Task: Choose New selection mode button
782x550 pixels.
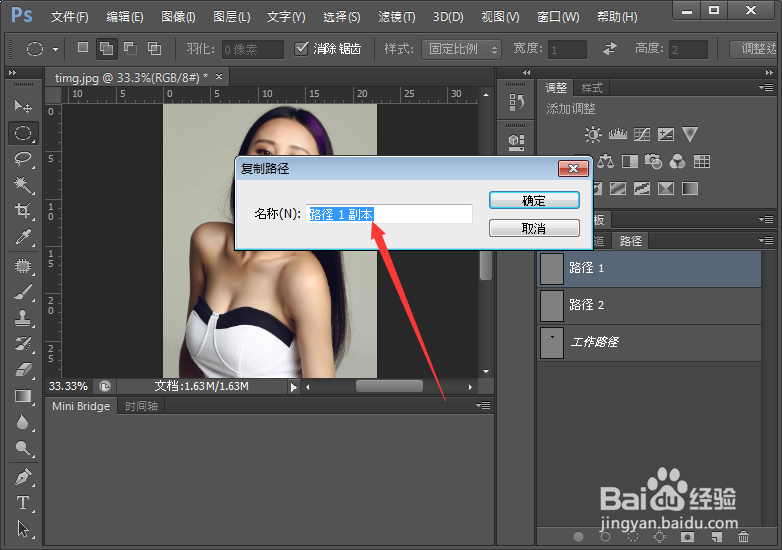Action: pyautogui.click(x=83, y=47)
